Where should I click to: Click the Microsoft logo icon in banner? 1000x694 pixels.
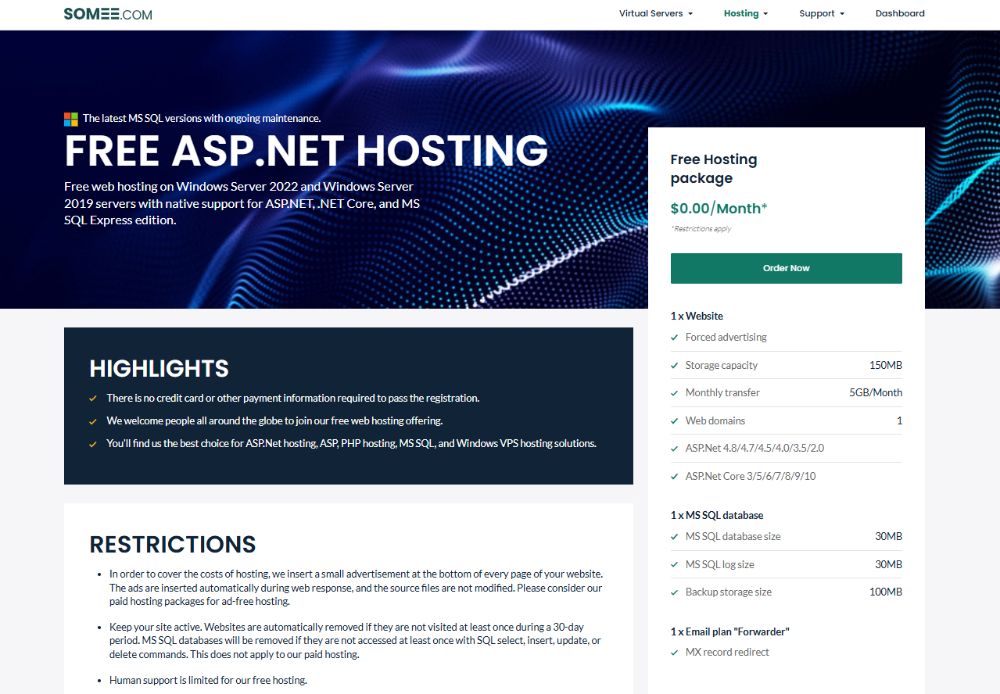click(71, 119)
